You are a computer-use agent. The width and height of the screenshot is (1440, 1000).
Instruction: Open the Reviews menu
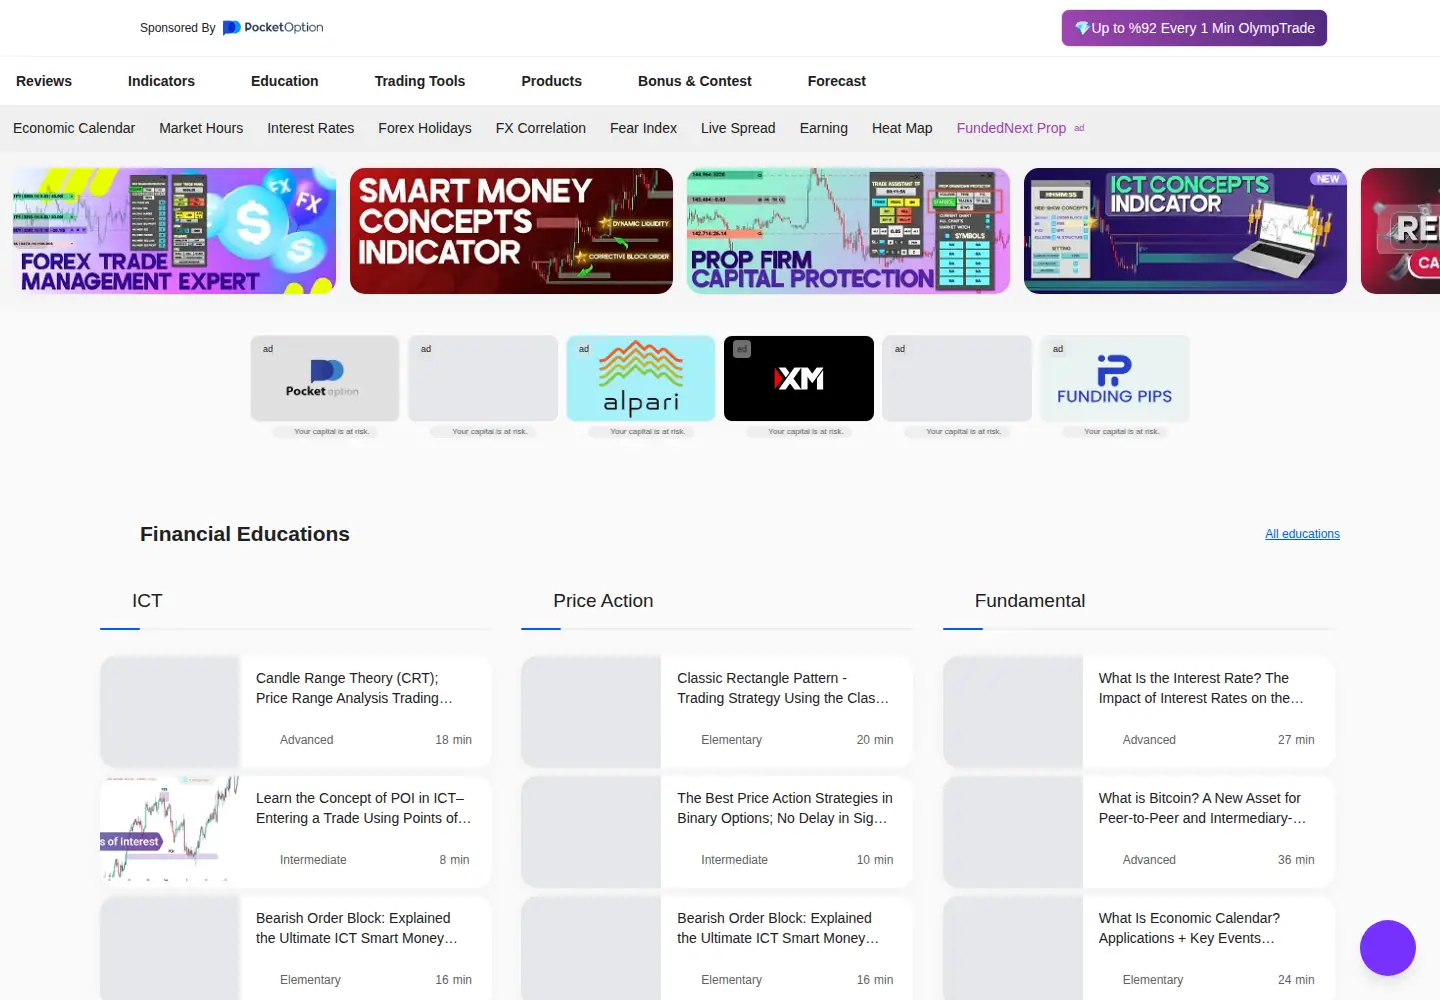(x=44, y=81)
